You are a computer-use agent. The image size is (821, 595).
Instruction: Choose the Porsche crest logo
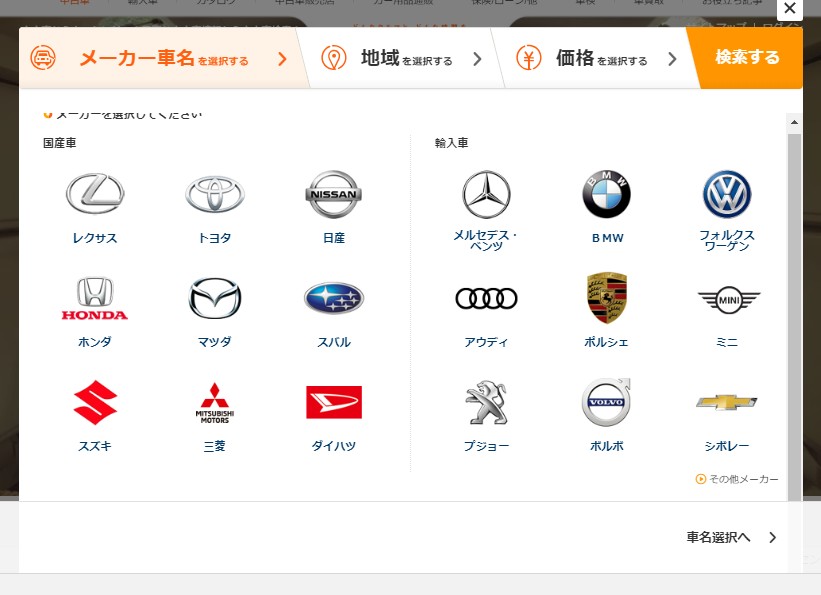(x=606, y=298)
